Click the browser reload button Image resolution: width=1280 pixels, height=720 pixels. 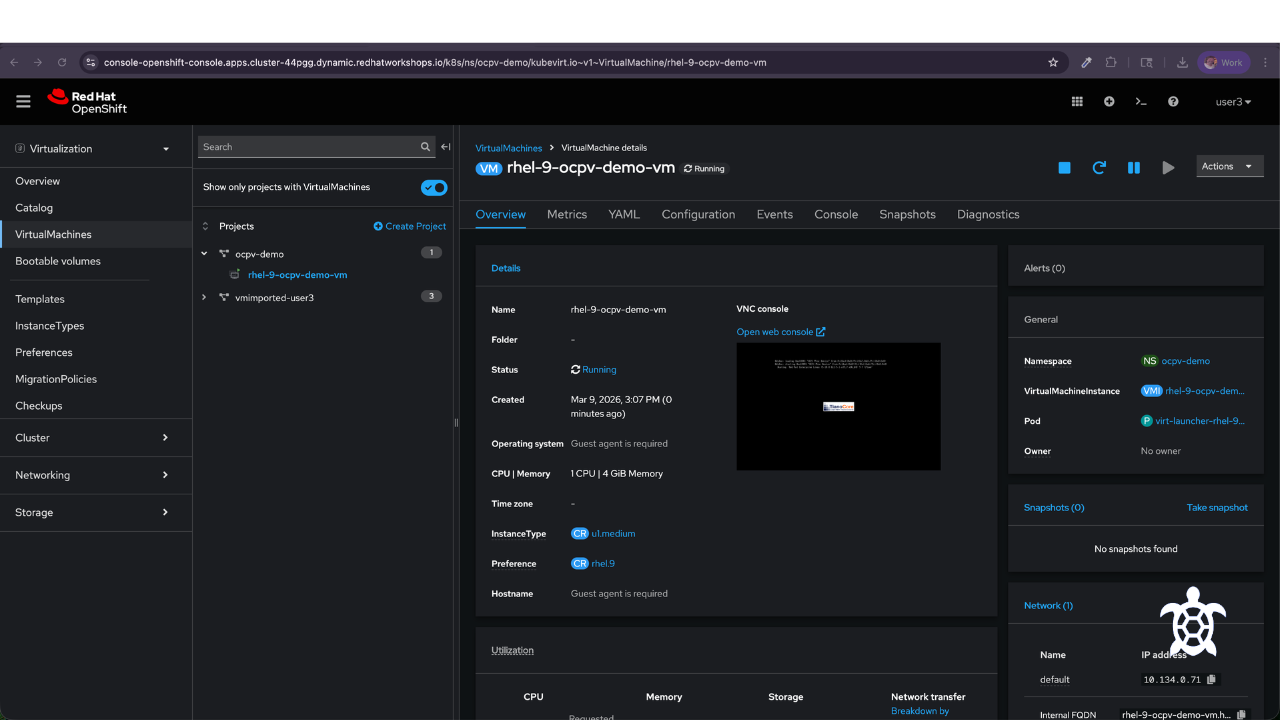click(62, 62)
